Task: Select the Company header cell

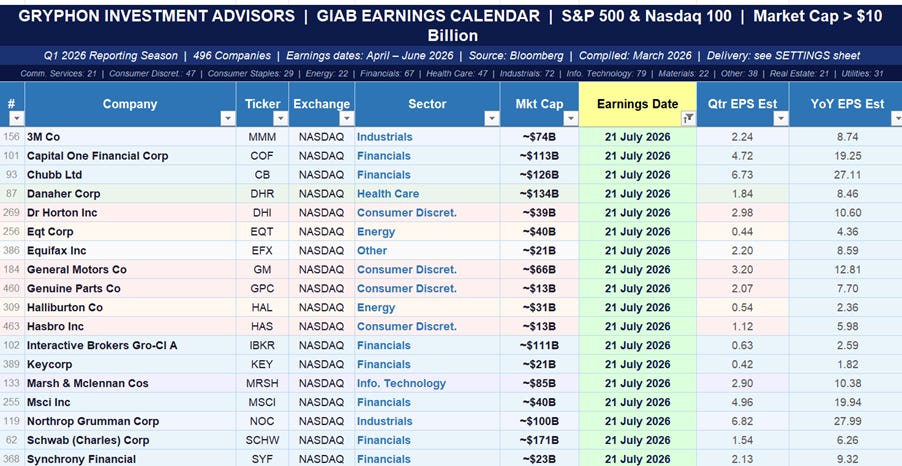Action: point(130,104)
